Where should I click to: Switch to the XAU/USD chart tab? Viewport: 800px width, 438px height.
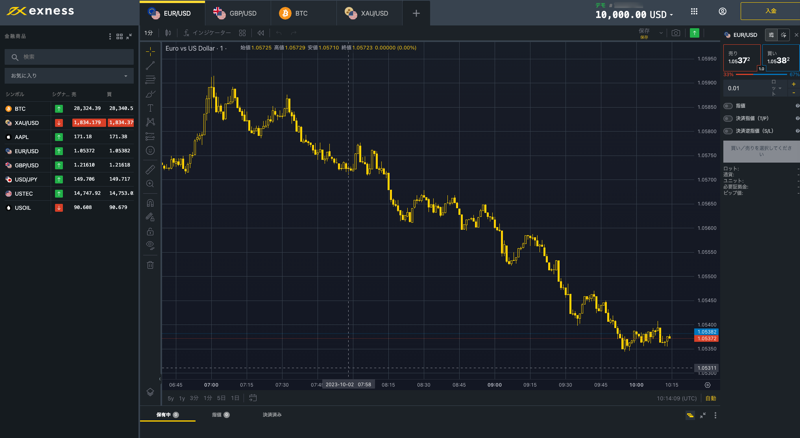coord(367,13)
